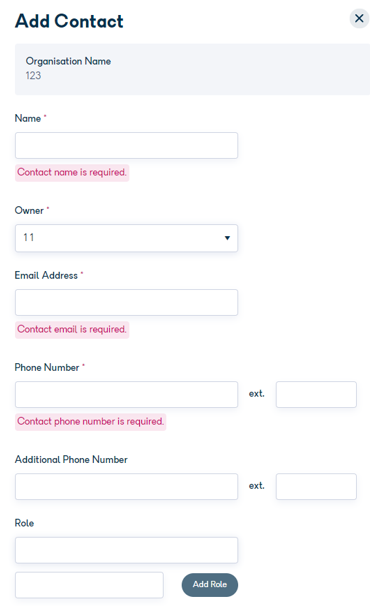Click the Contact phone number is required message
This screenshot has width=379, height=614.
90,422
